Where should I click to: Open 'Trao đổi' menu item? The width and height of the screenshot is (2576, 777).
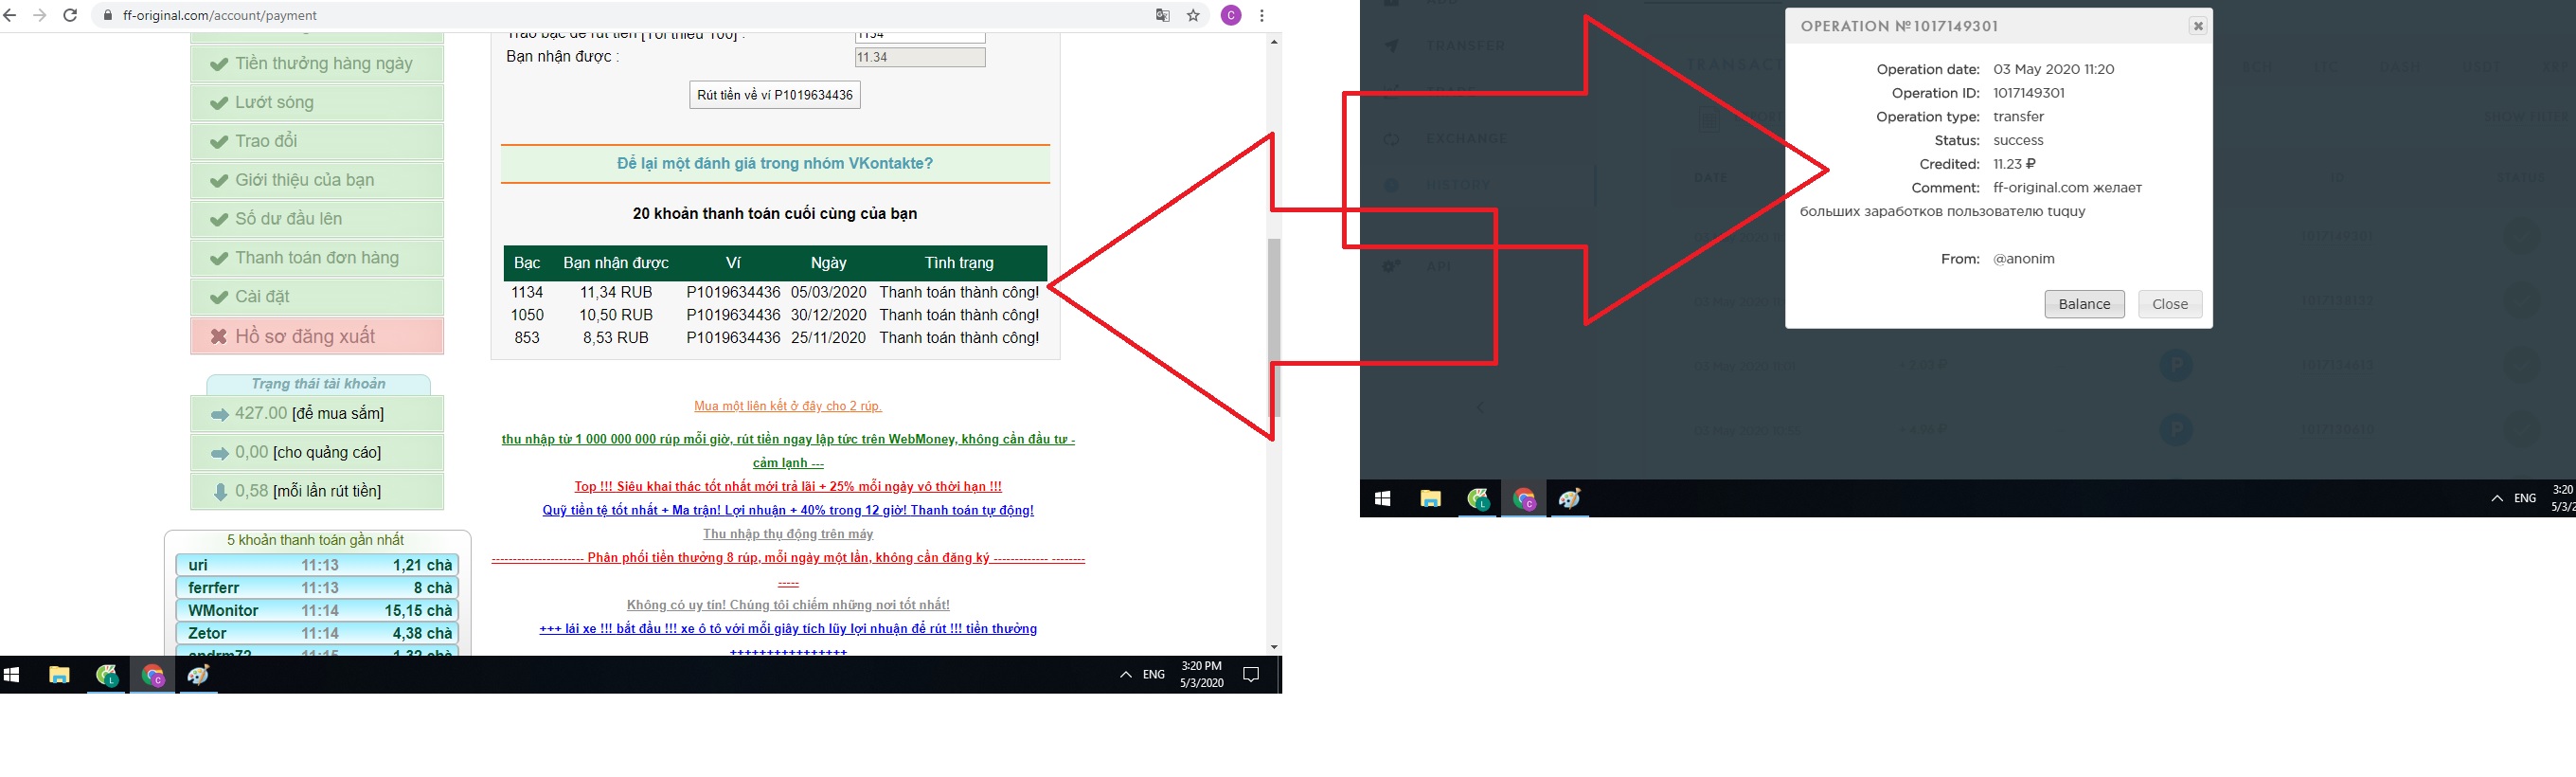click(x=317, y=141)
